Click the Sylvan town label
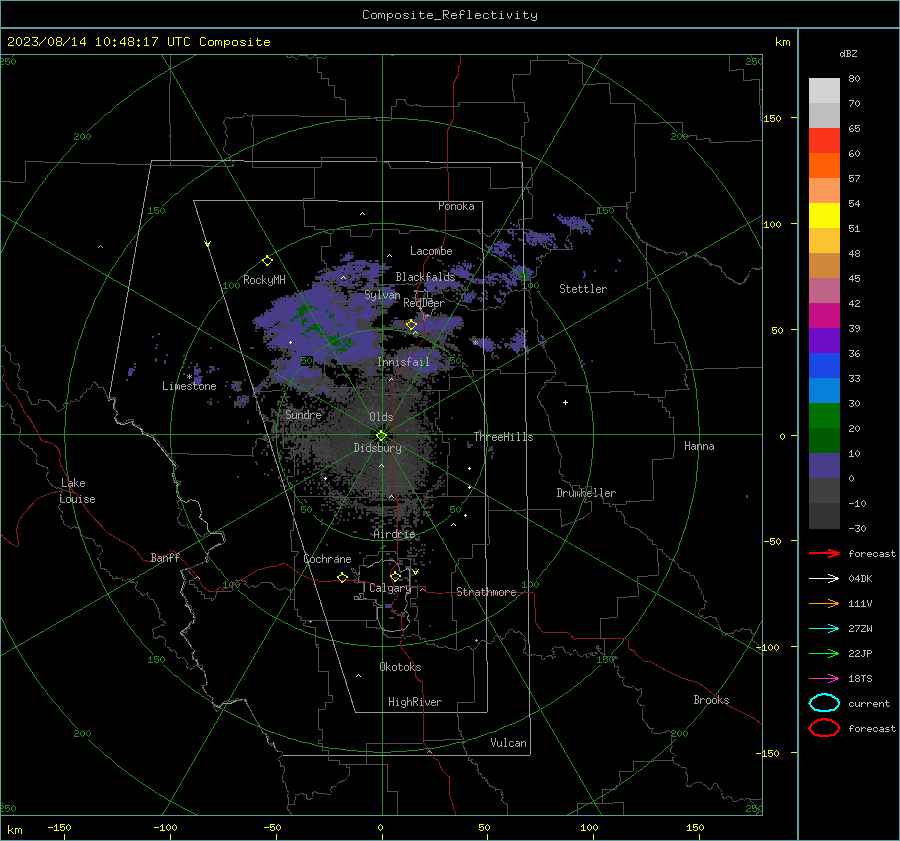900x841 pixels. pyautogui.click(x=382, y=295)
